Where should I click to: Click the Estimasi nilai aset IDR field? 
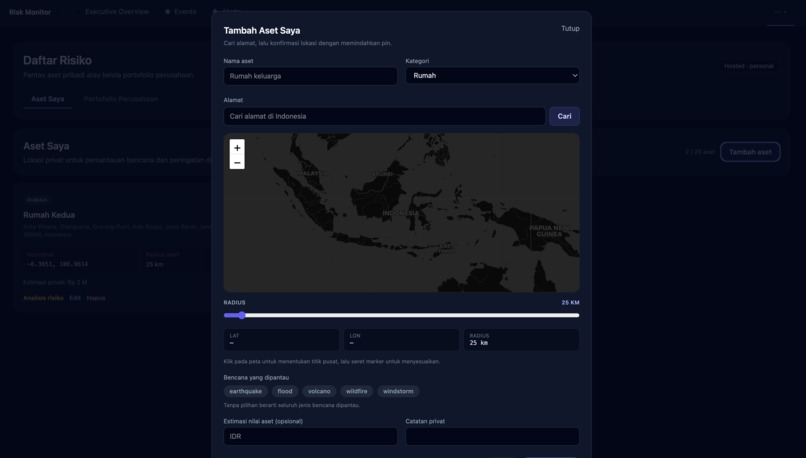(x=310, y=436)
